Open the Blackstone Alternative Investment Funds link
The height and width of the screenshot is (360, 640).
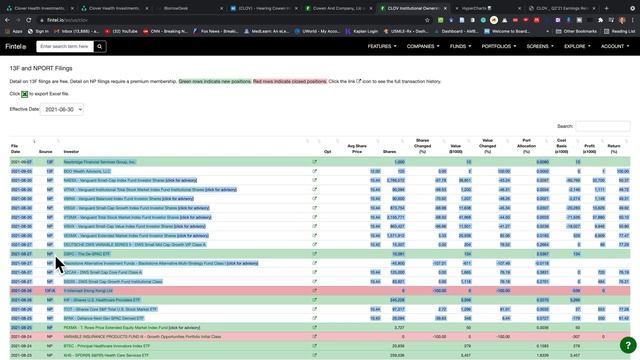pos(144,263)
